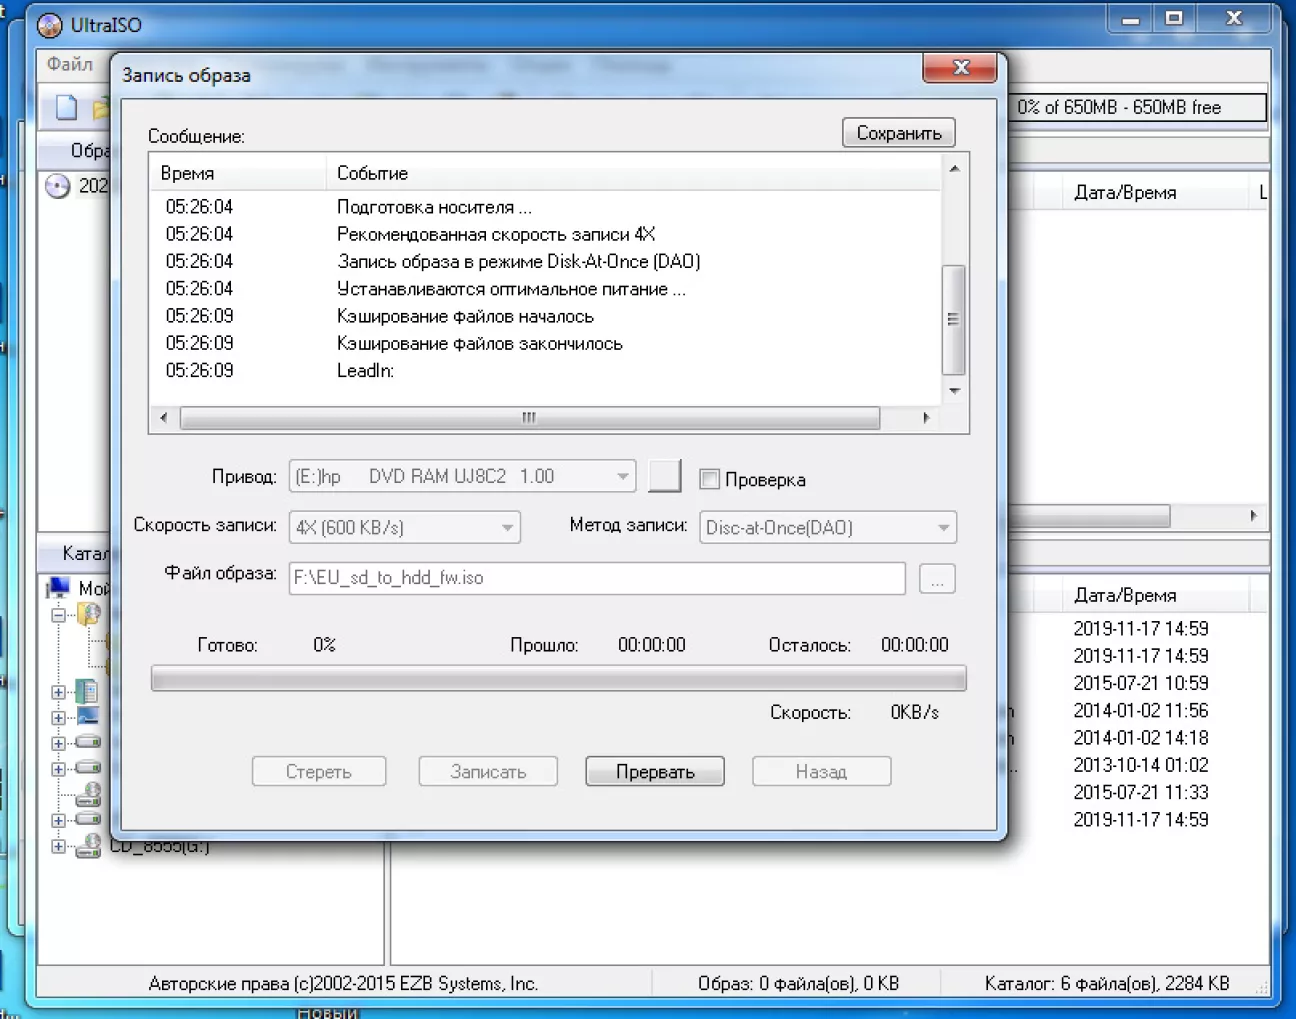1296x1019 pixels.
Task: Click the burn progress bar
Action: click(558, 680)
